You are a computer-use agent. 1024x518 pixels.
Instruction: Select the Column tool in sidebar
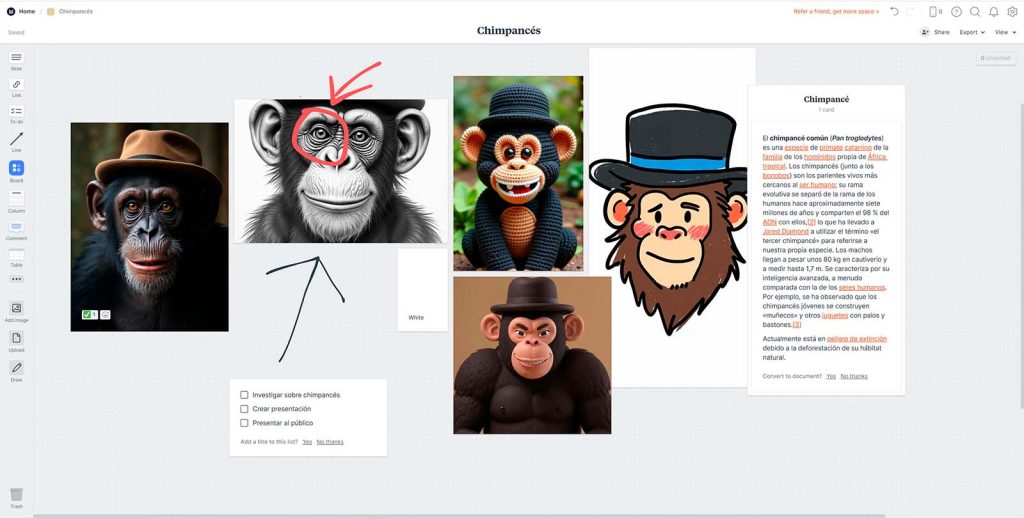pos(16,198)
